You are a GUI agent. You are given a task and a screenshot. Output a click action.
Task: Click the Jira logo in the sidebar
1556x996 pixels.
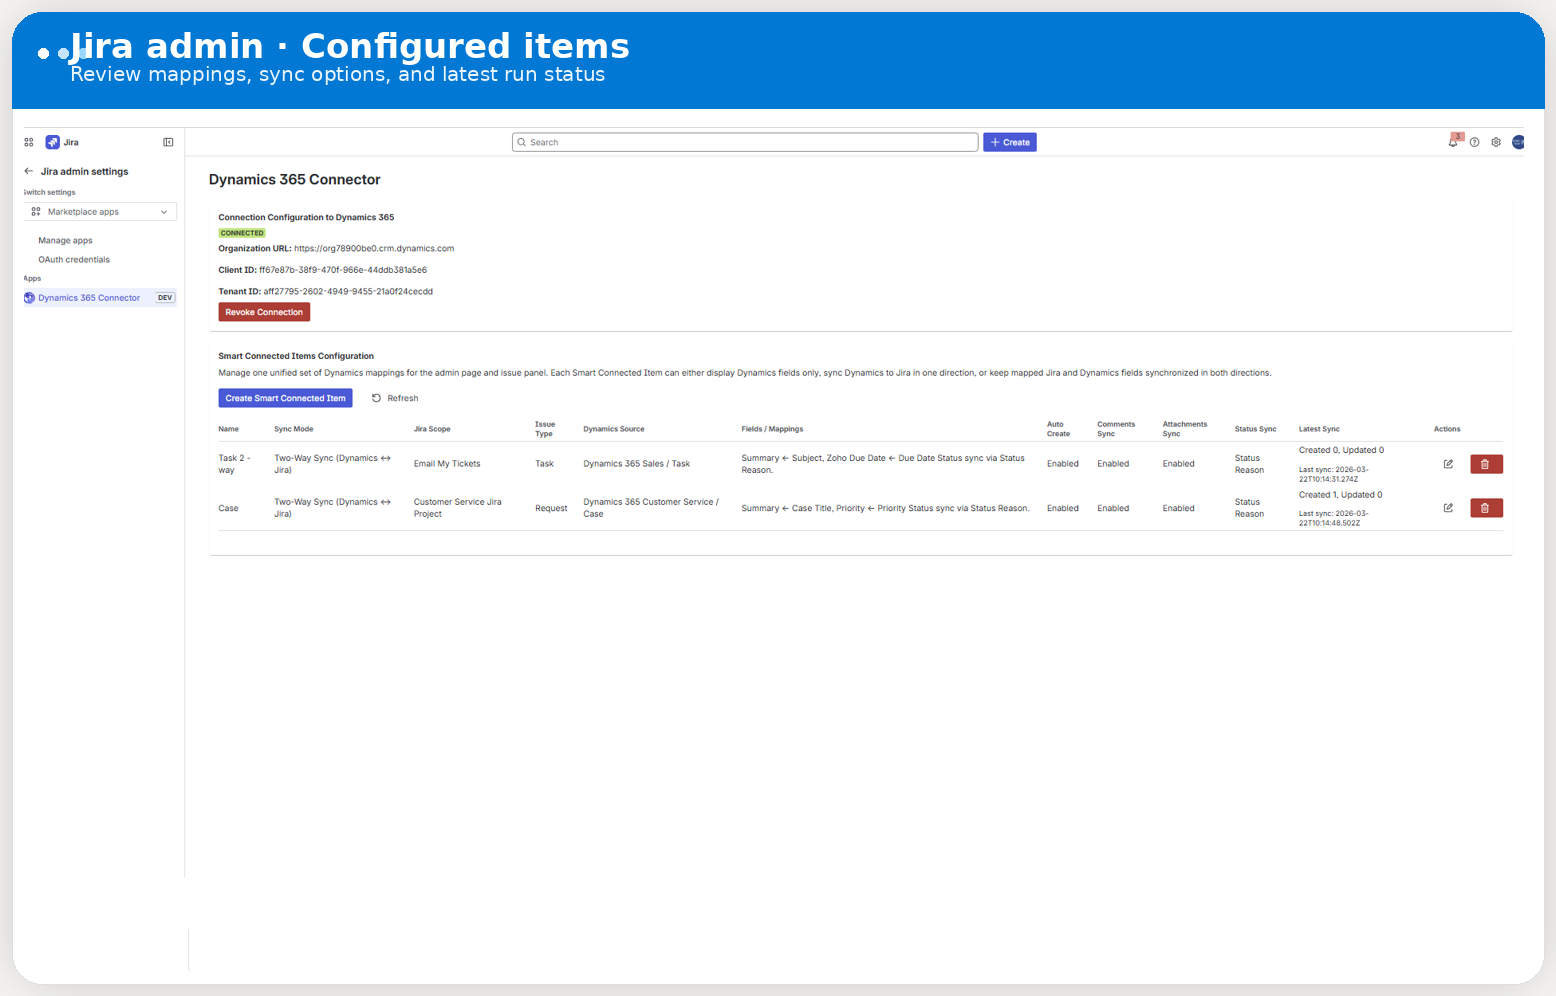point(53,142)
